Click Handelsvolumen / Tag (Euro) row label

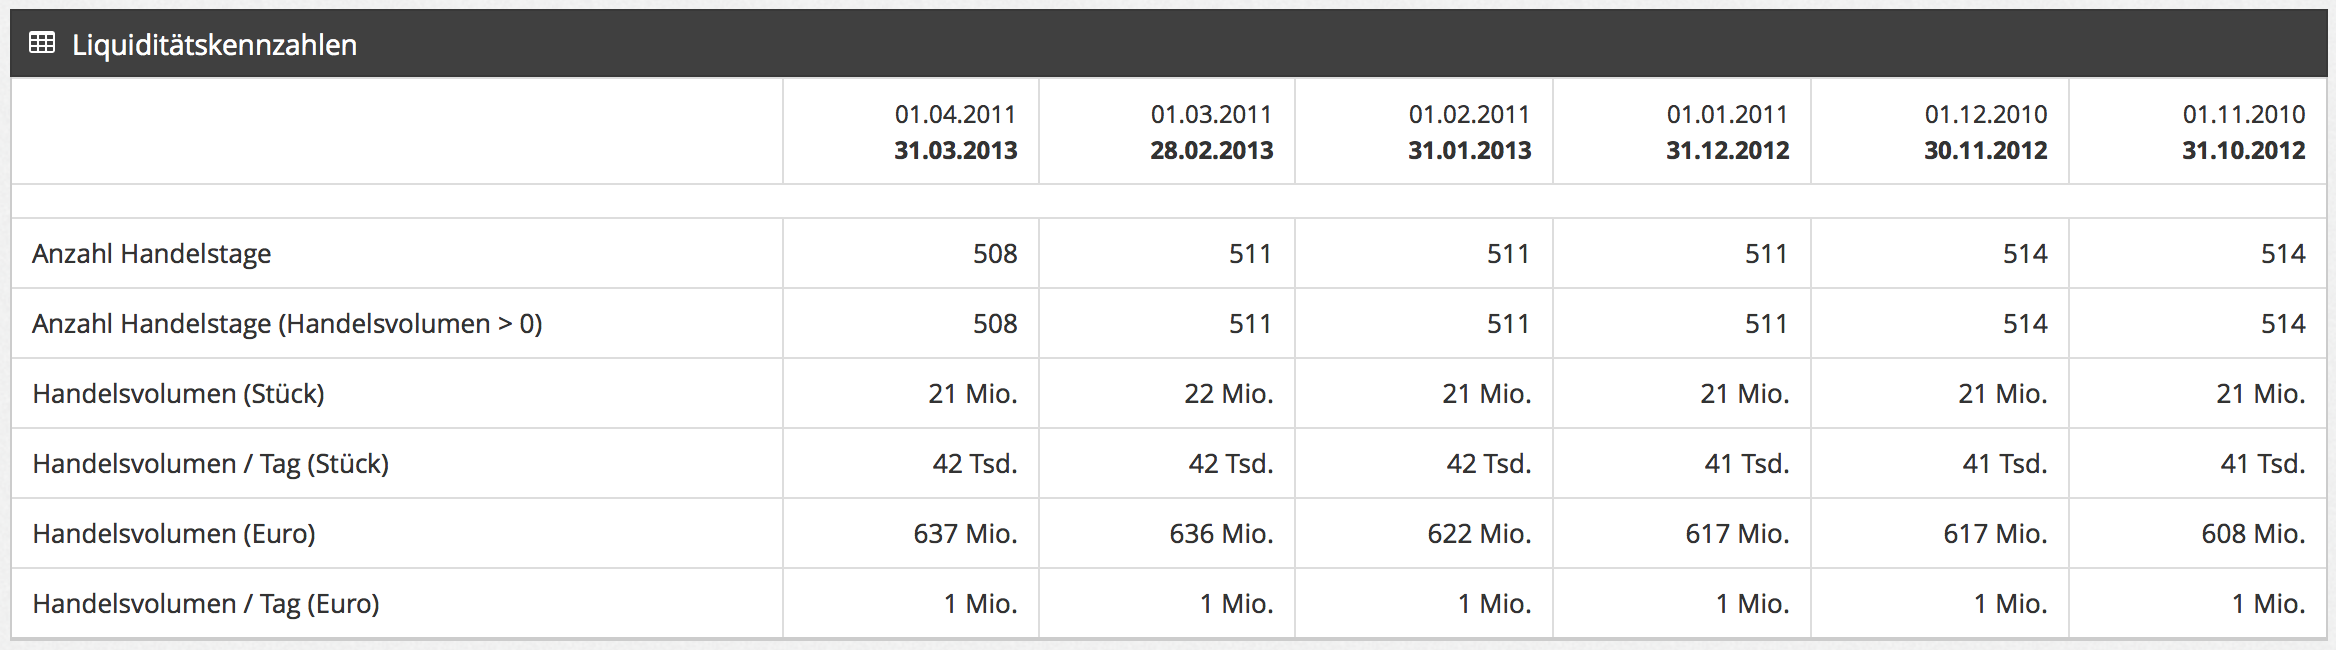click(206, 604)
